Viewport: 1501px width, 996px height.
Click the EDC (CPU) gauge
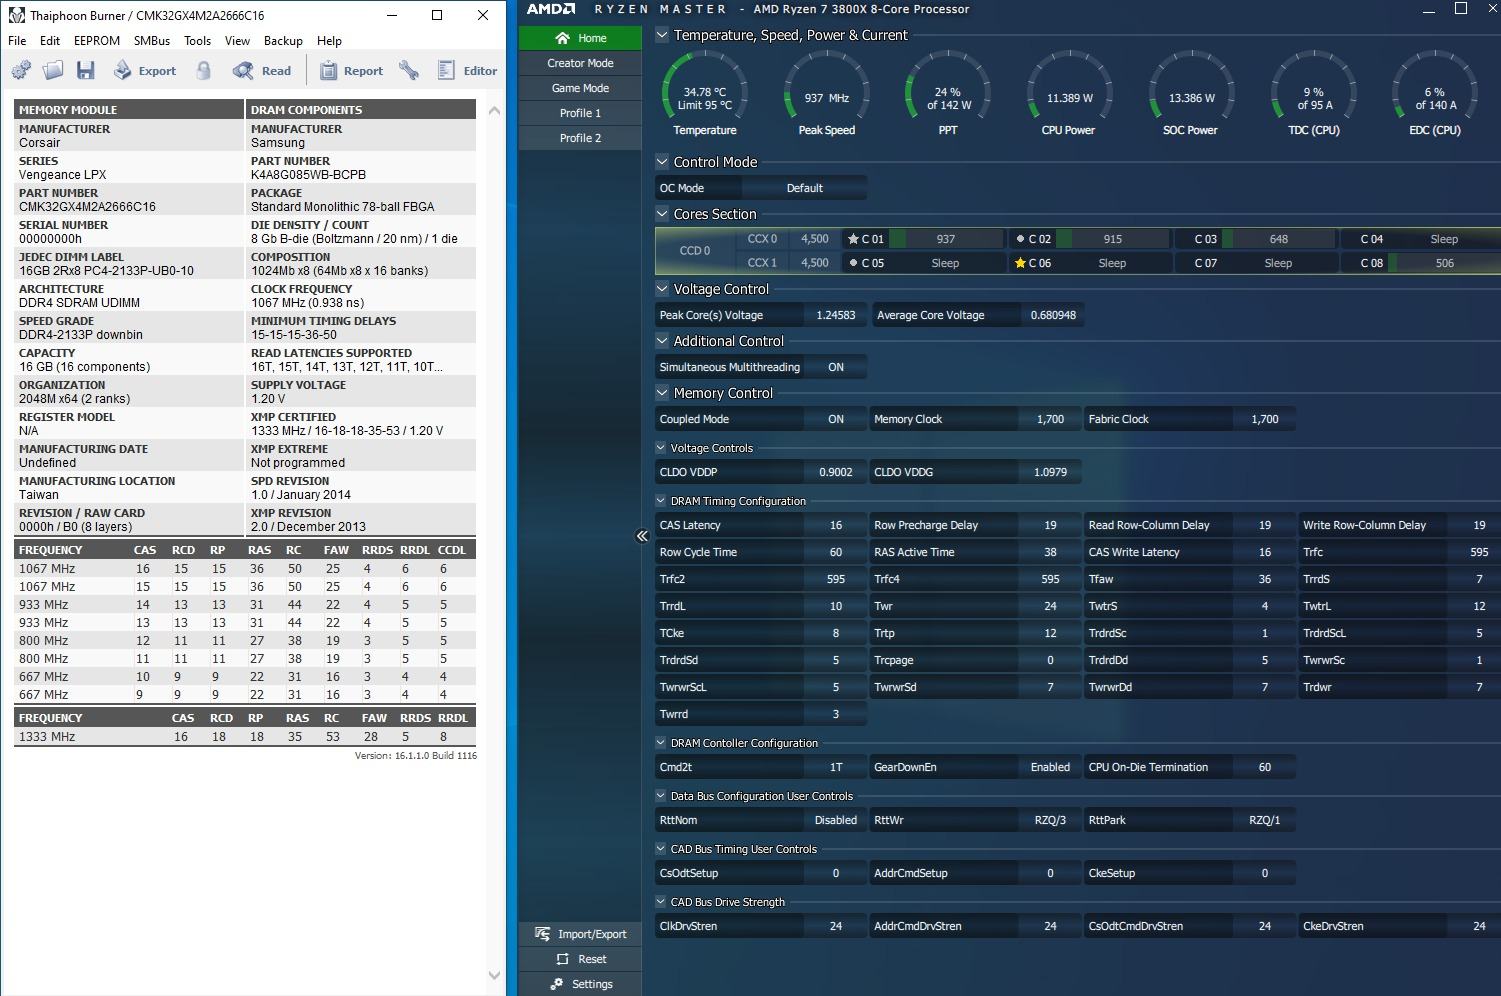click(1435, 94)
